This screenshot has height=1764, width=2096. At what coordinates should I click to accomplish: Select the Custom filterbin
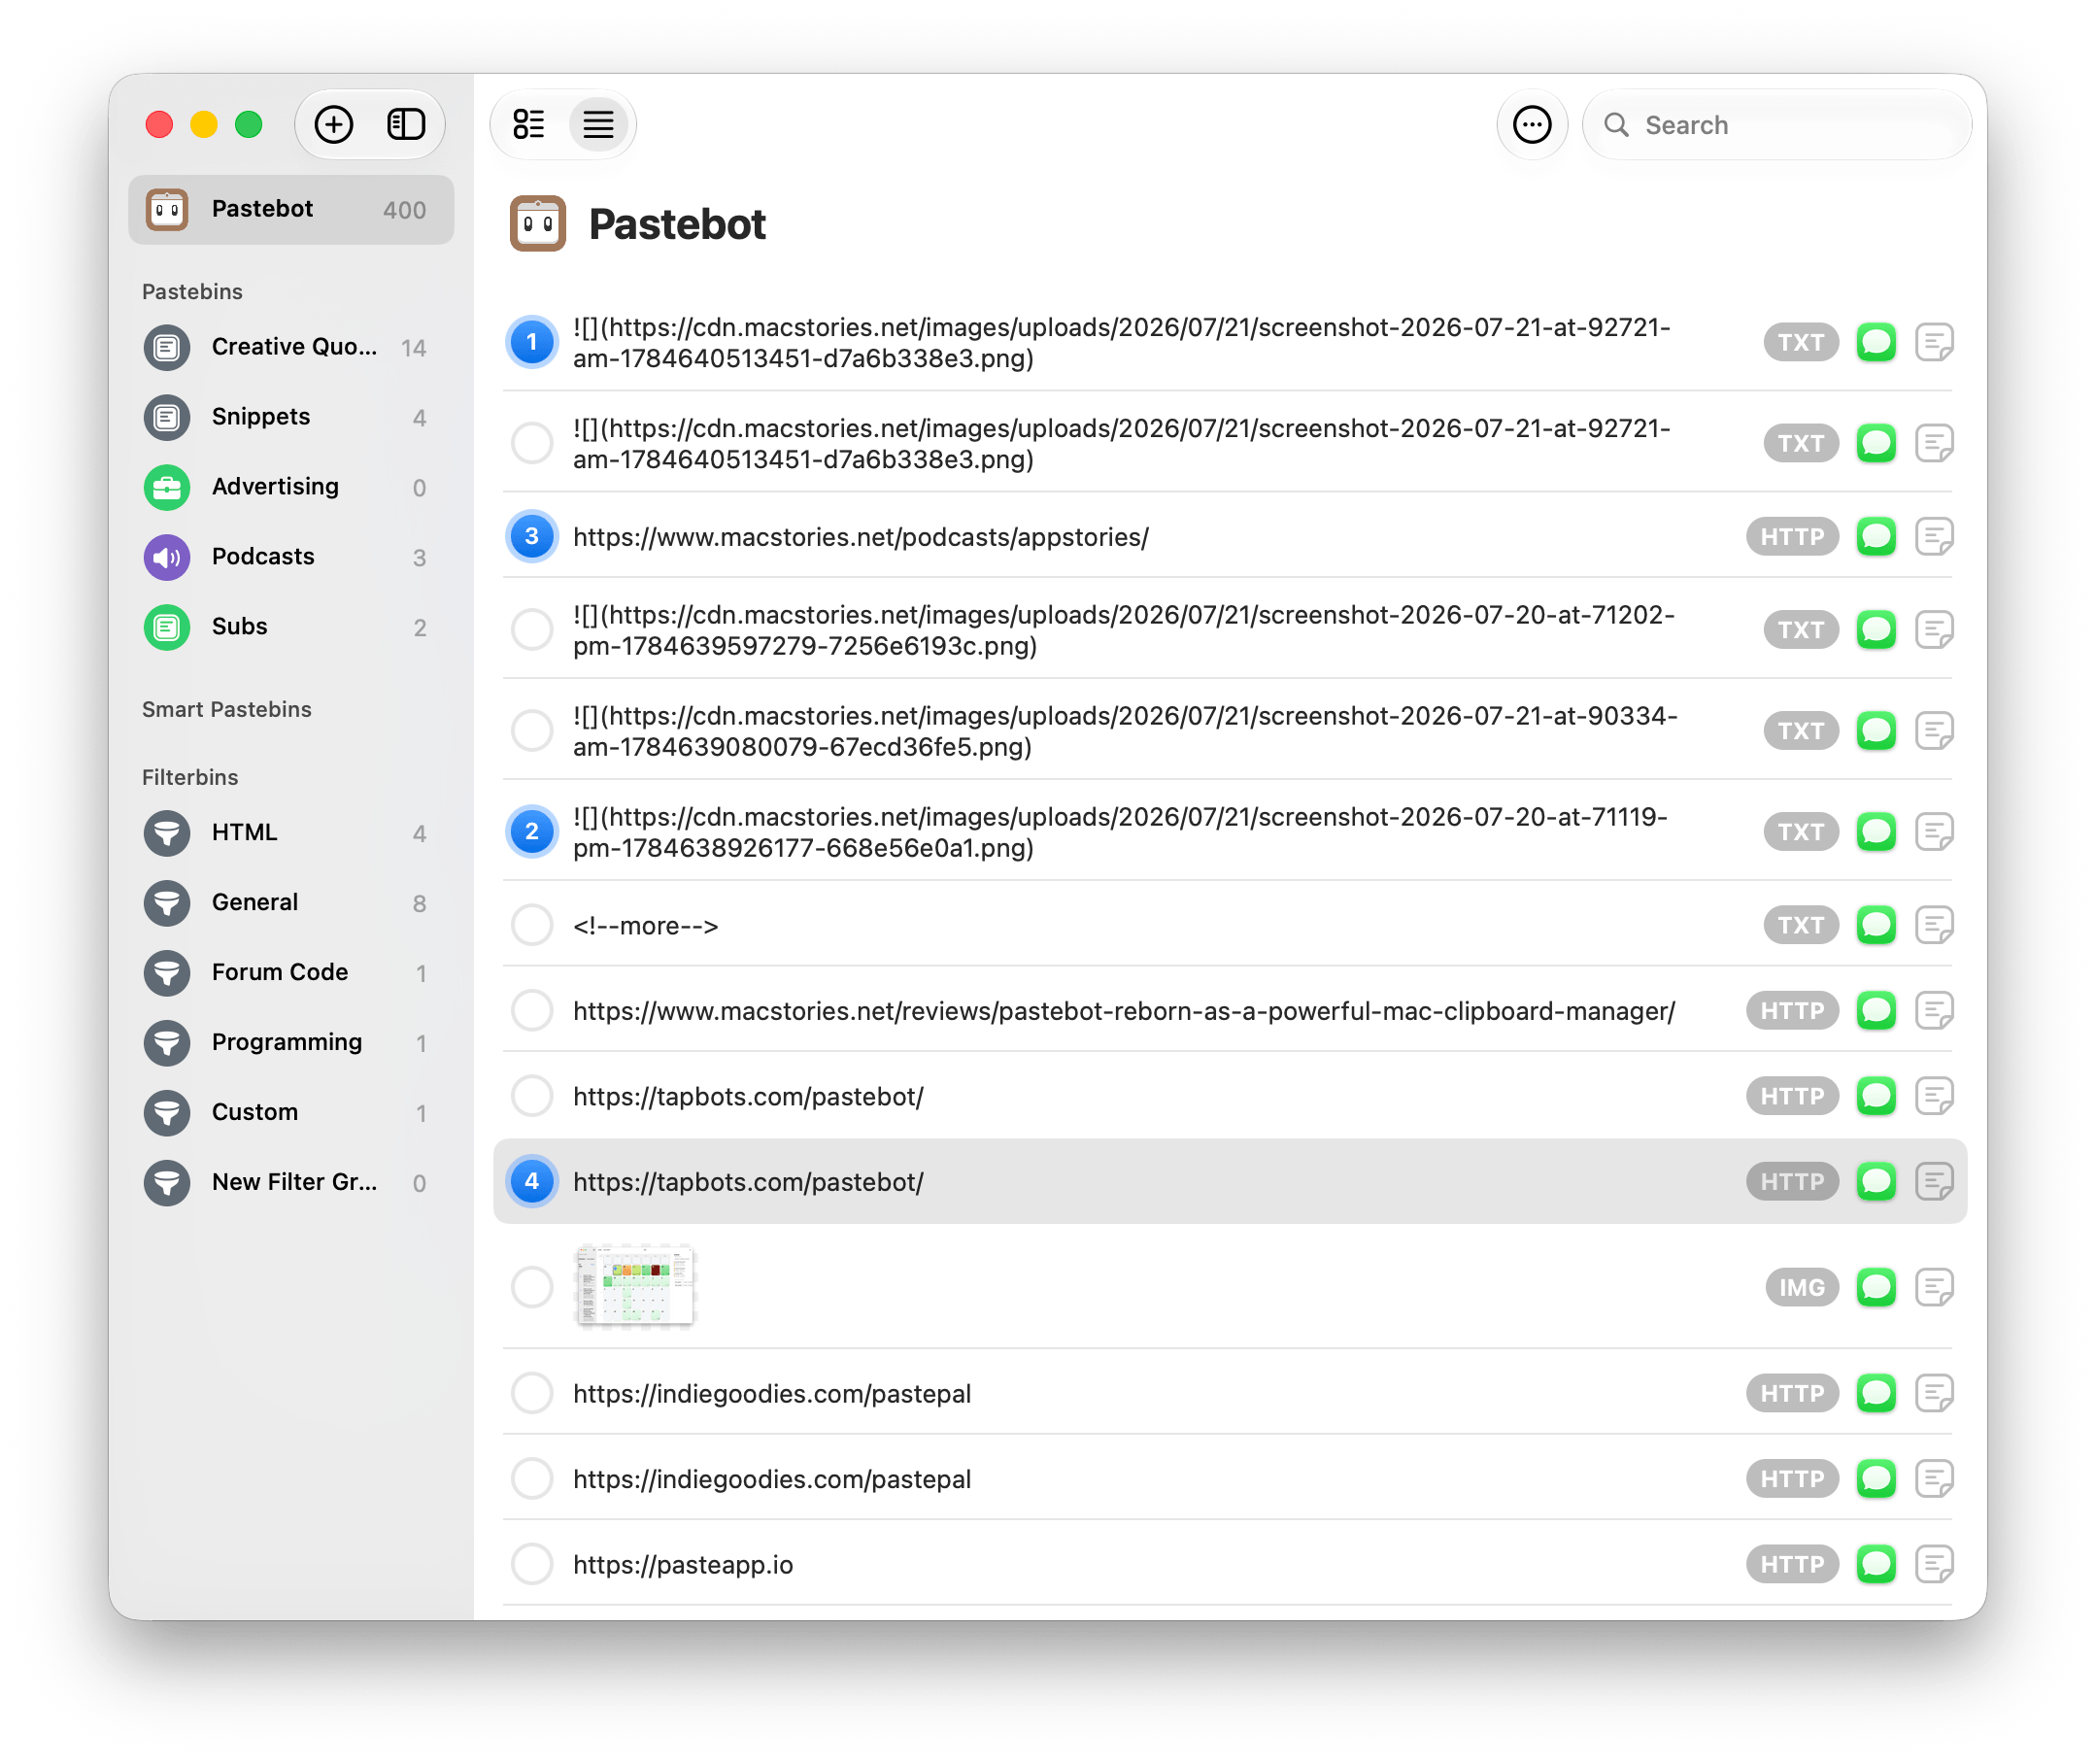pyautogui.click(x=291, y=1113)
